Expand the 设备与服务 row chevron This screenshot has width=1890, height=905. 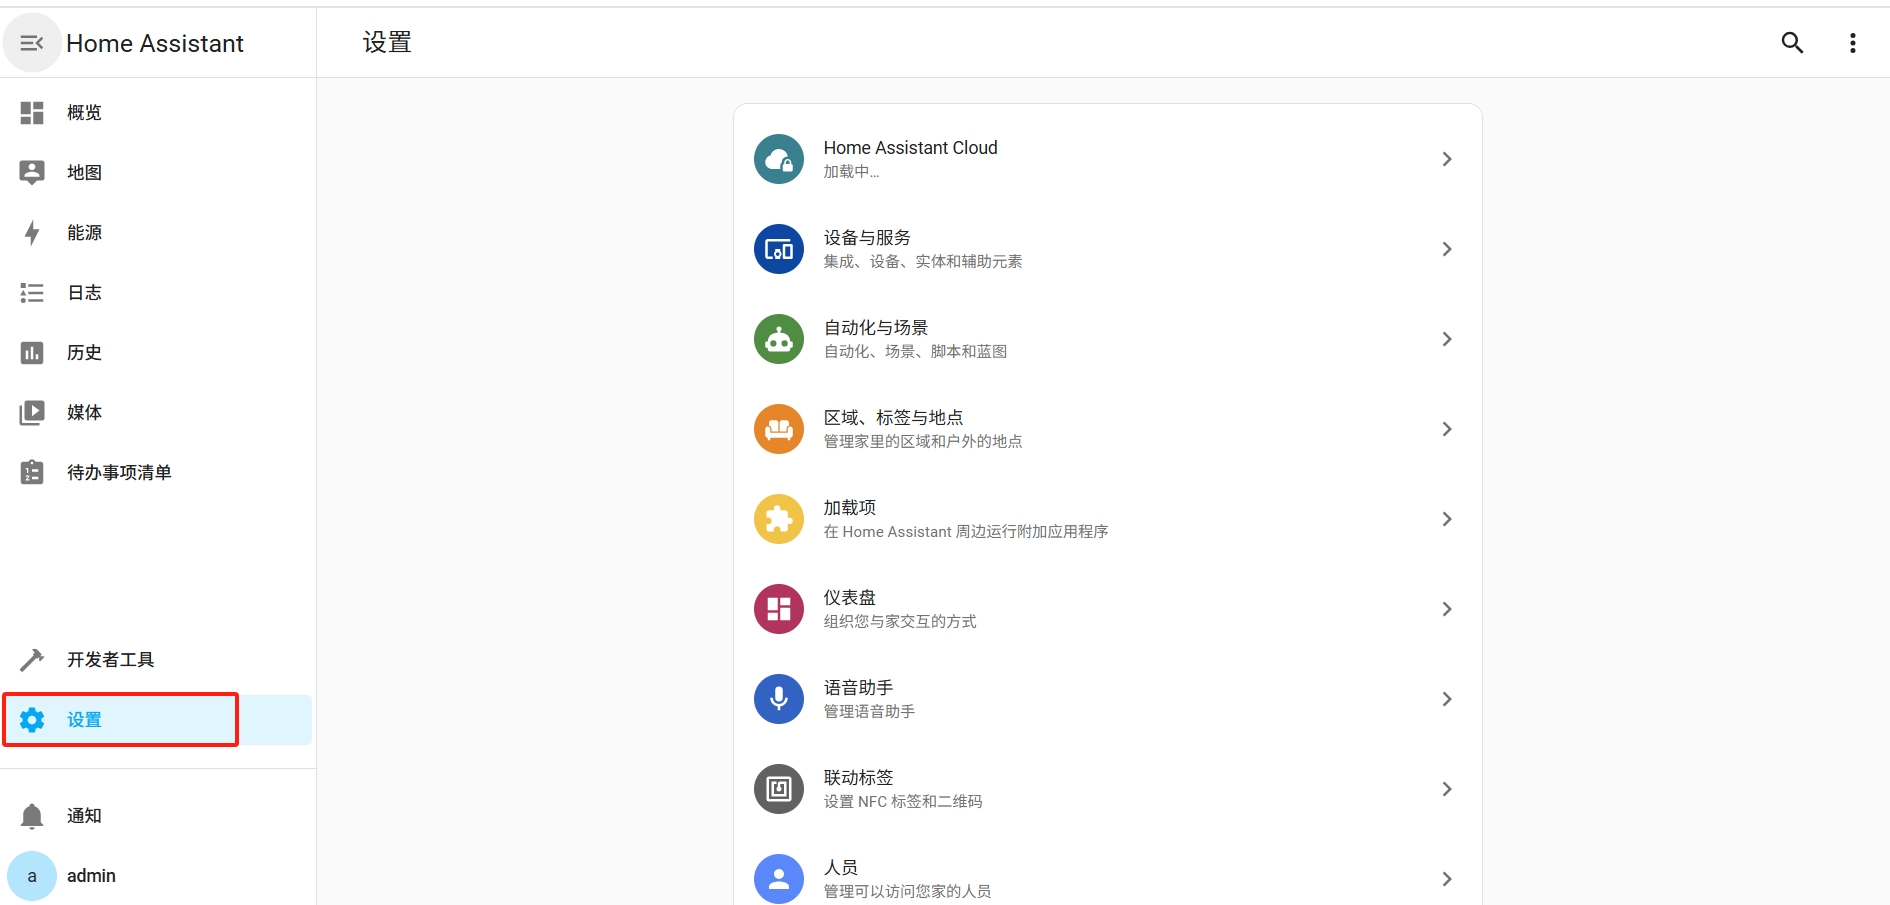1447,249
